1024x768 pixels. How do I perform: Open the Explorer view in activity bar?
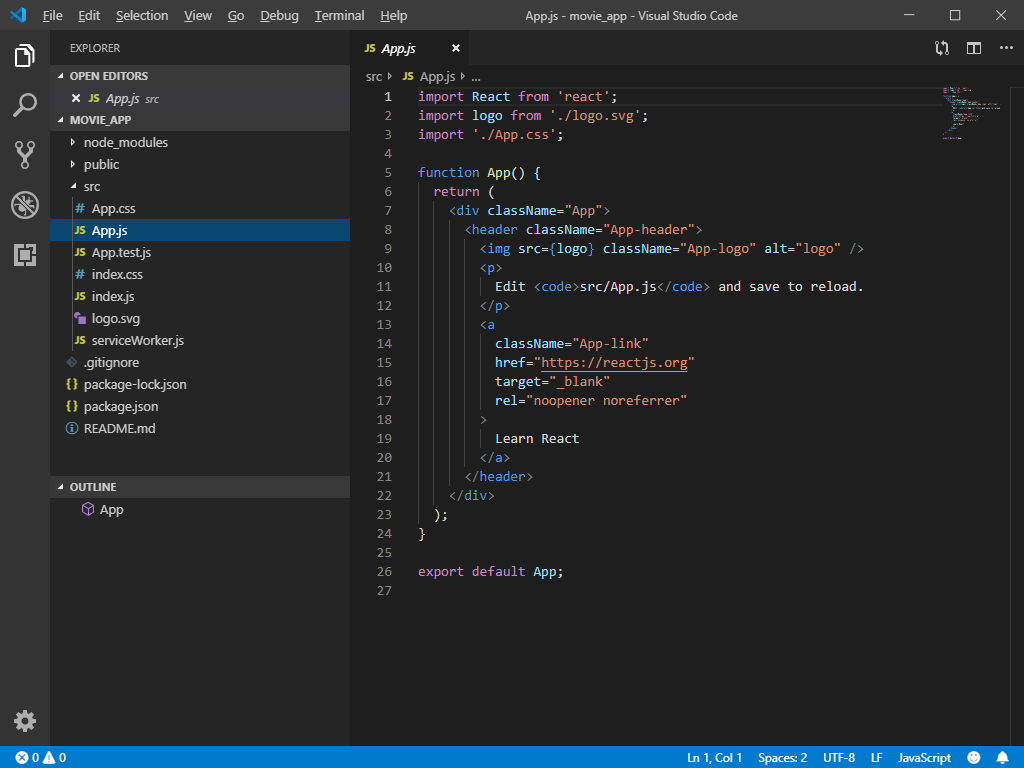[x=24, y=56]
